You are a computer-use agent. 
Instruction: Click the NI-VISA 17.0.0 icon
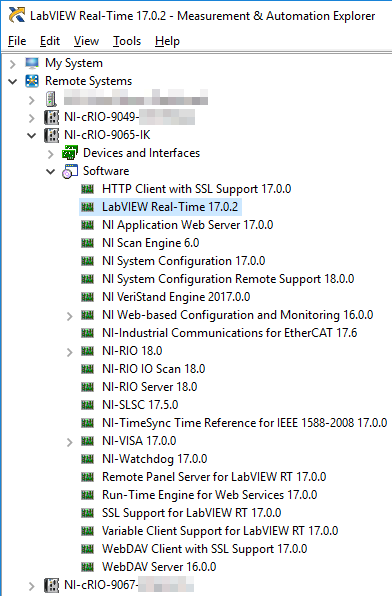[88, 441]
